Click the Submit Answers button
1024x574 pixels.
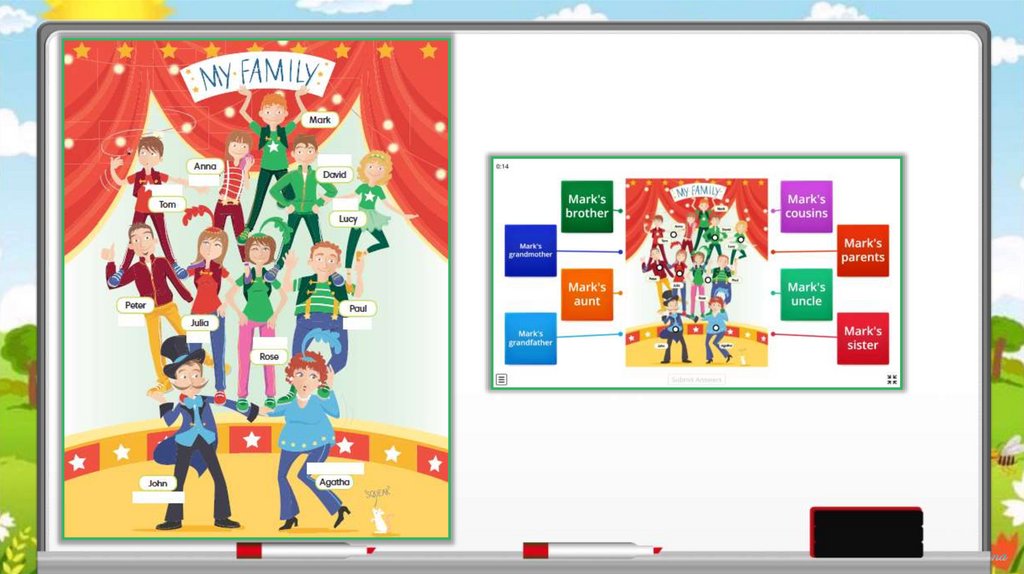[696, 379]
